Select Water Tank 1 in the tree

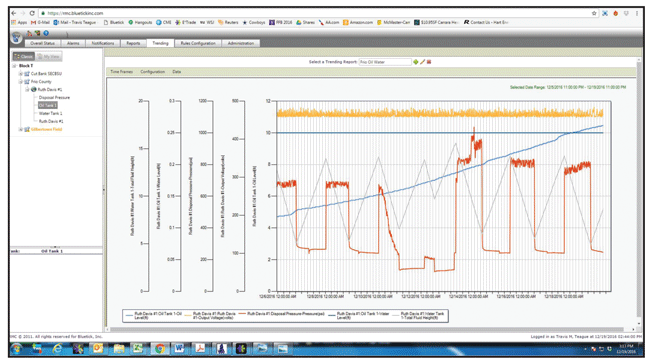[x=51, y=113]
